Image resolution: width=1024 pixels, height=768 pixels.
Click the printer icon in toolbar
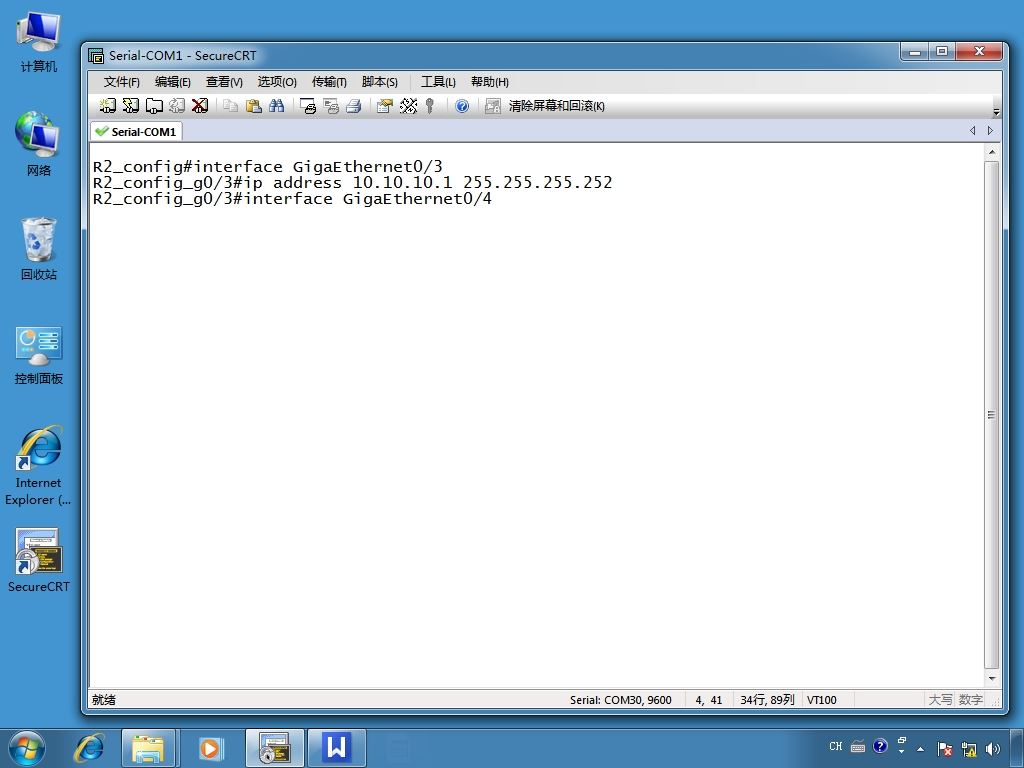[354, 106]
